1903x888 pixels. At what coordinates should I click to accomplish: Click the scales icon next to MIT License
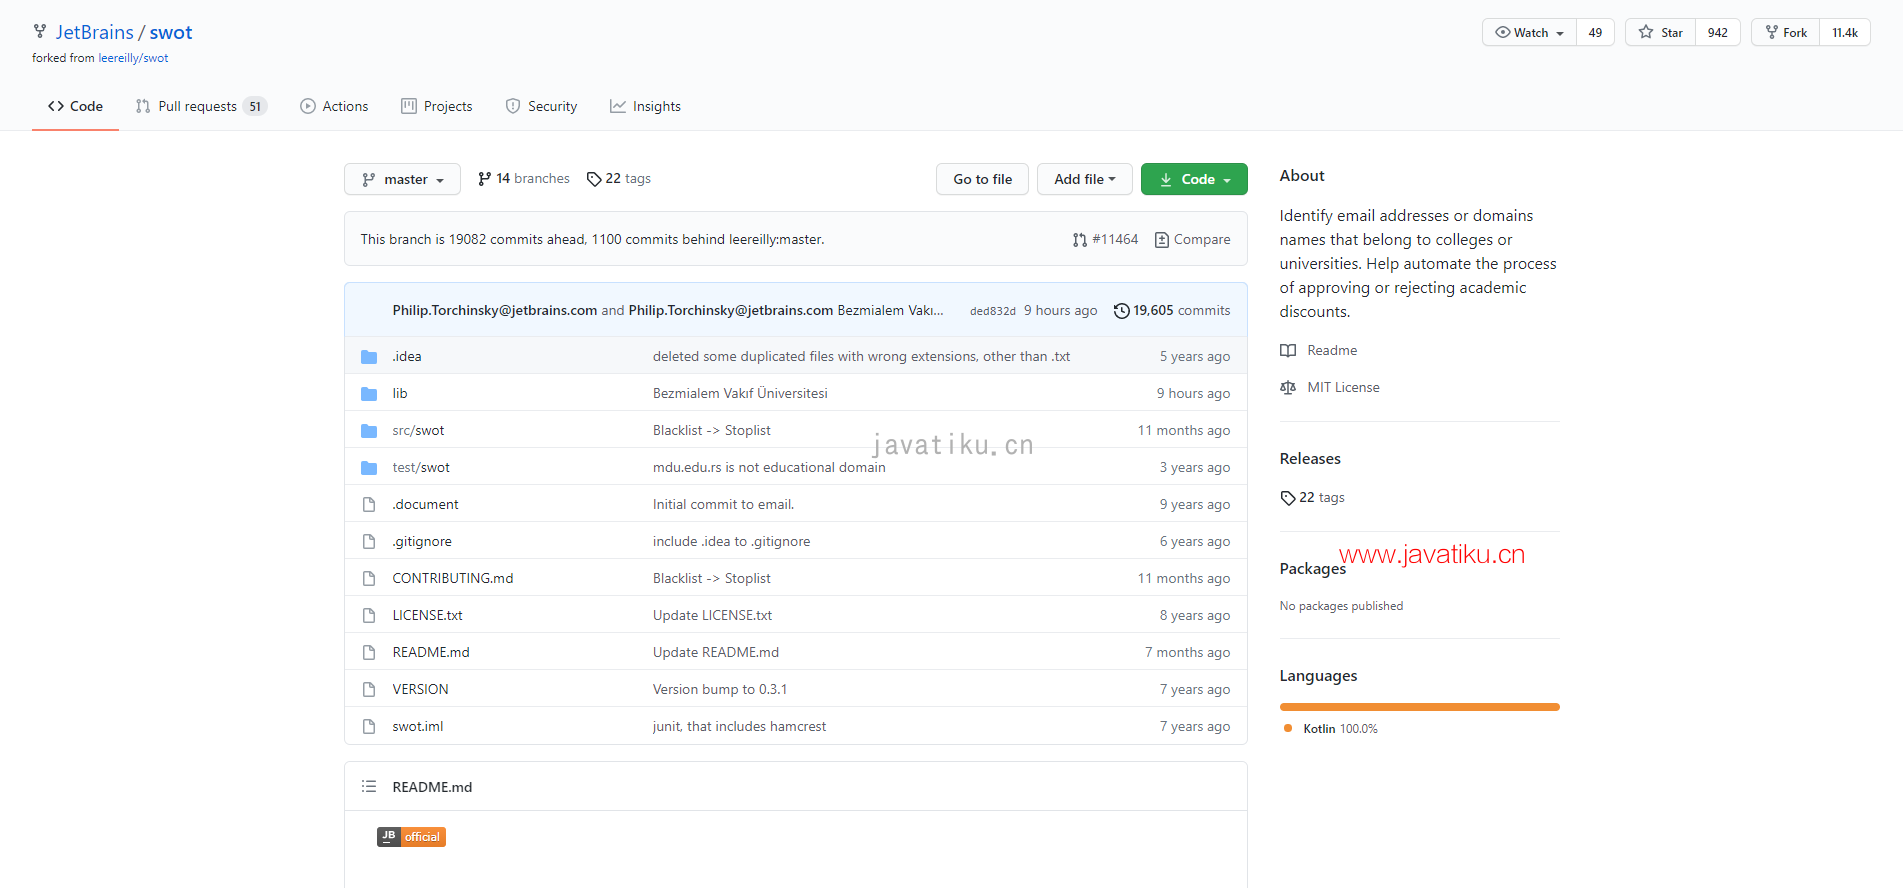tap(1288, 388)
